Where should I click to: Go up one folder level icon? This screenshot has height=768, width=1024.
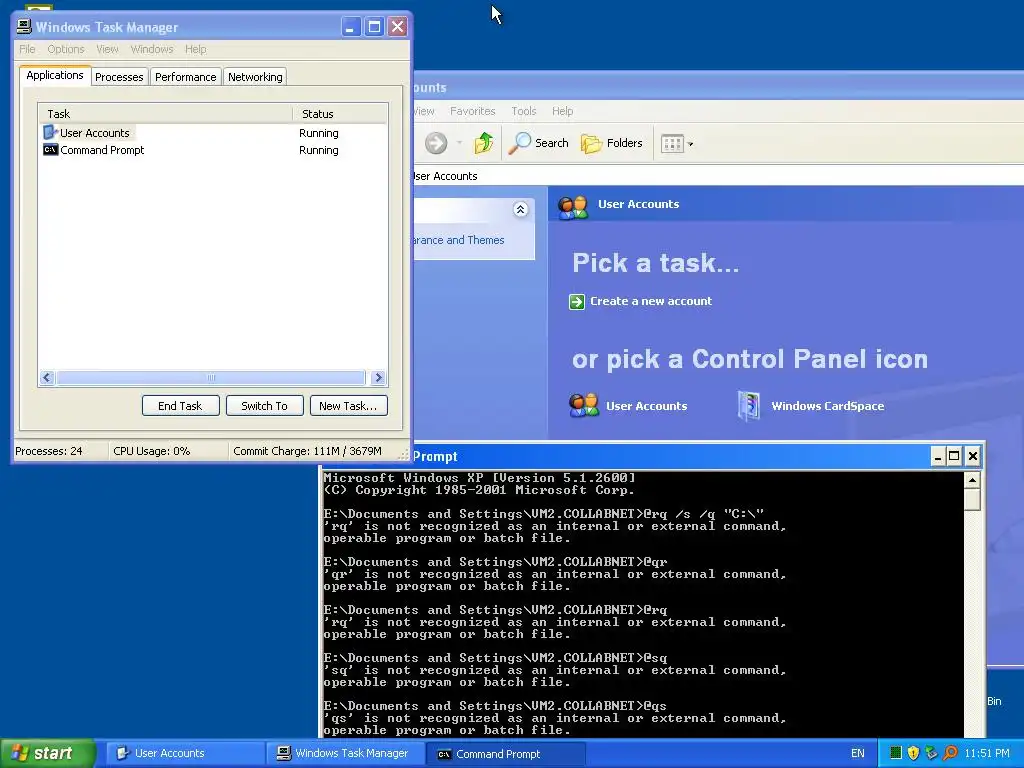point(484,142)
